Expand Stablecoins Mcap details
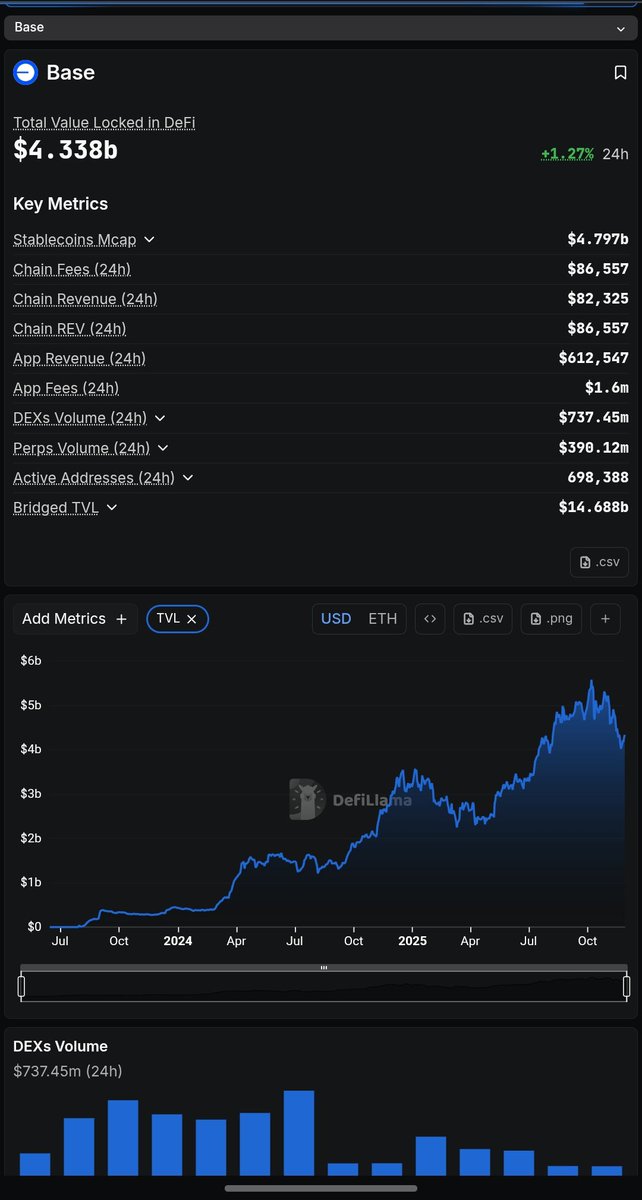The width and height of the screenshot is (642, 1200). [x=149, y=240]
